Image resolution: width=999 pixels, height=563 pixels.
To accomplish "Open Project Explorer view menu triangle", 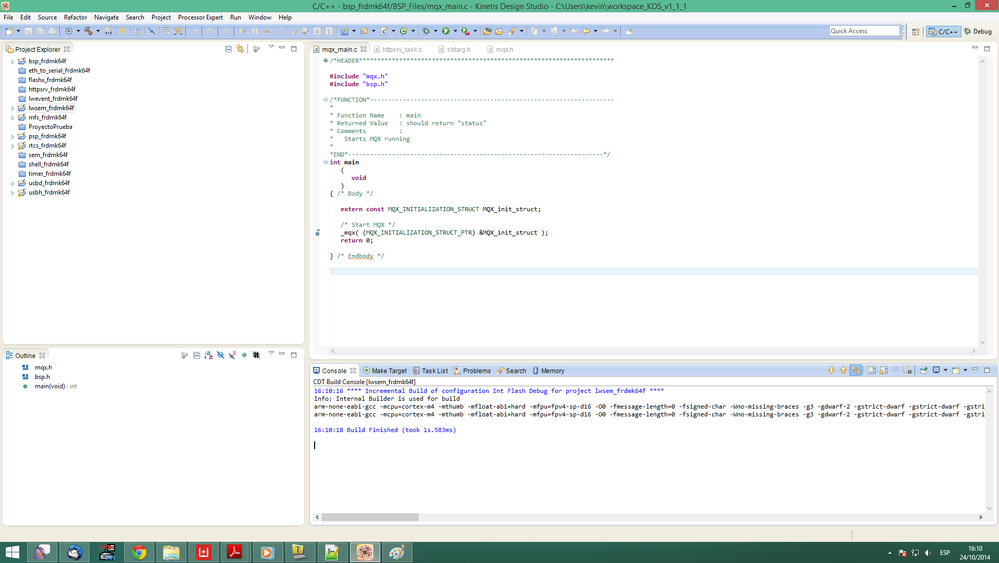I will click(271, 47).
